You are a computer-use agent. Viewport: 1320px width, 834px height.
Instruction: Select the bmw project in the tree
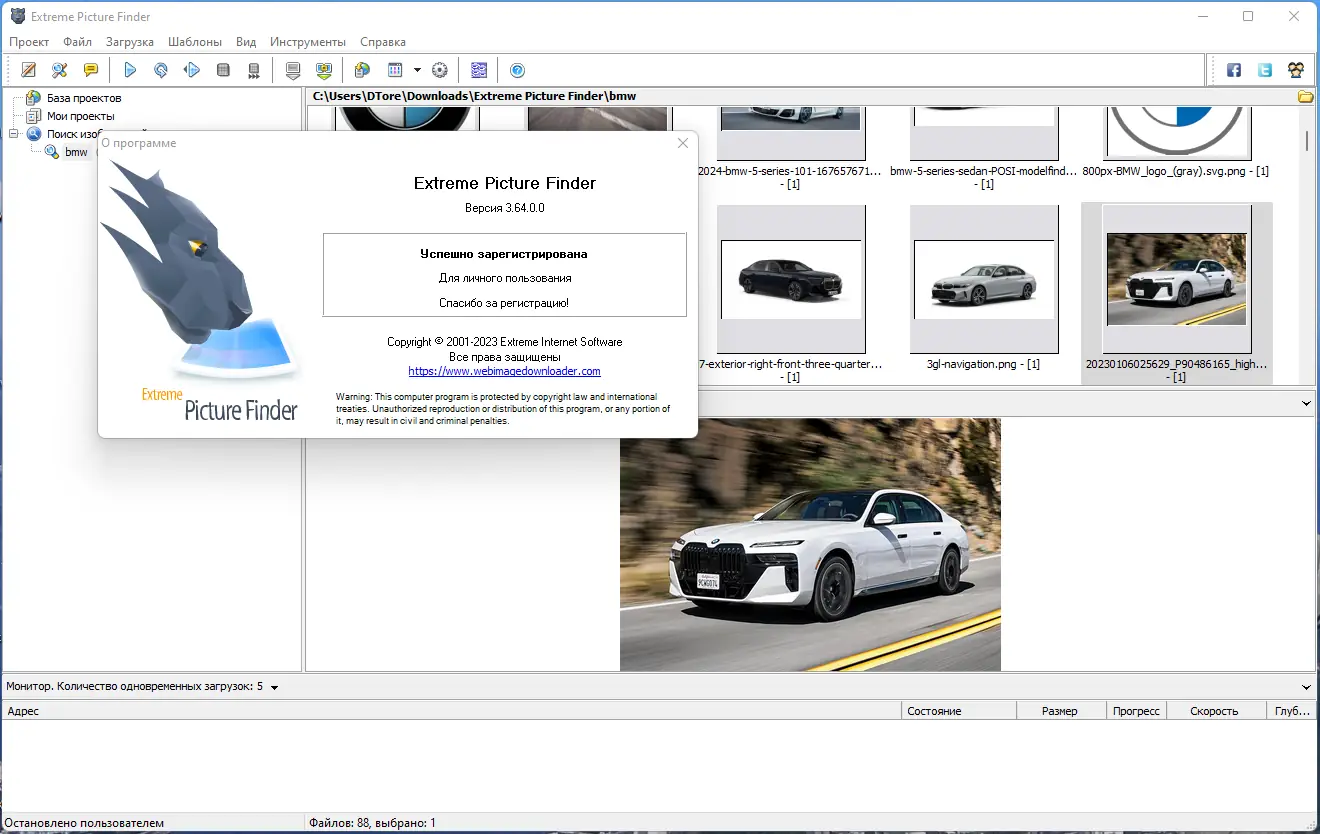[x=76, y=152]
